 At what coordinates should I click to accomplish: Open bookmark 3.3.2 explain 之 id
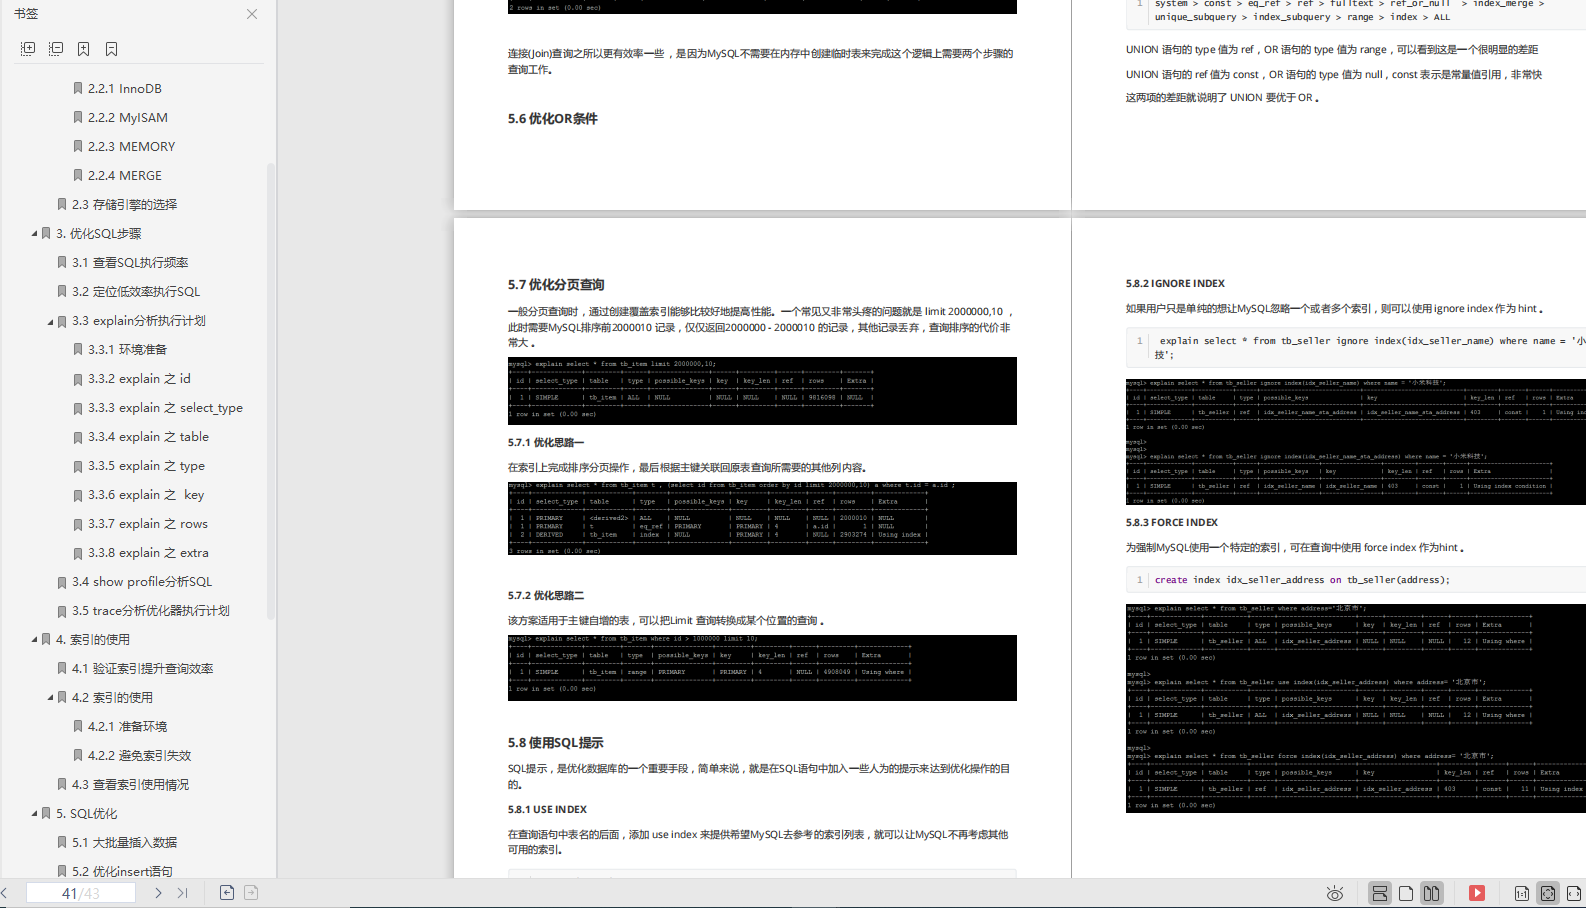139,379
